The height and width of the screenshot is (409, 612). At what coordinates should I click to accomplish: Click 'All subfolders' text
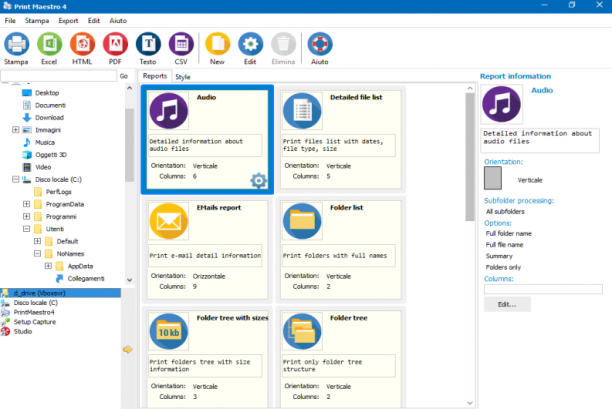[x=505, y=212]
